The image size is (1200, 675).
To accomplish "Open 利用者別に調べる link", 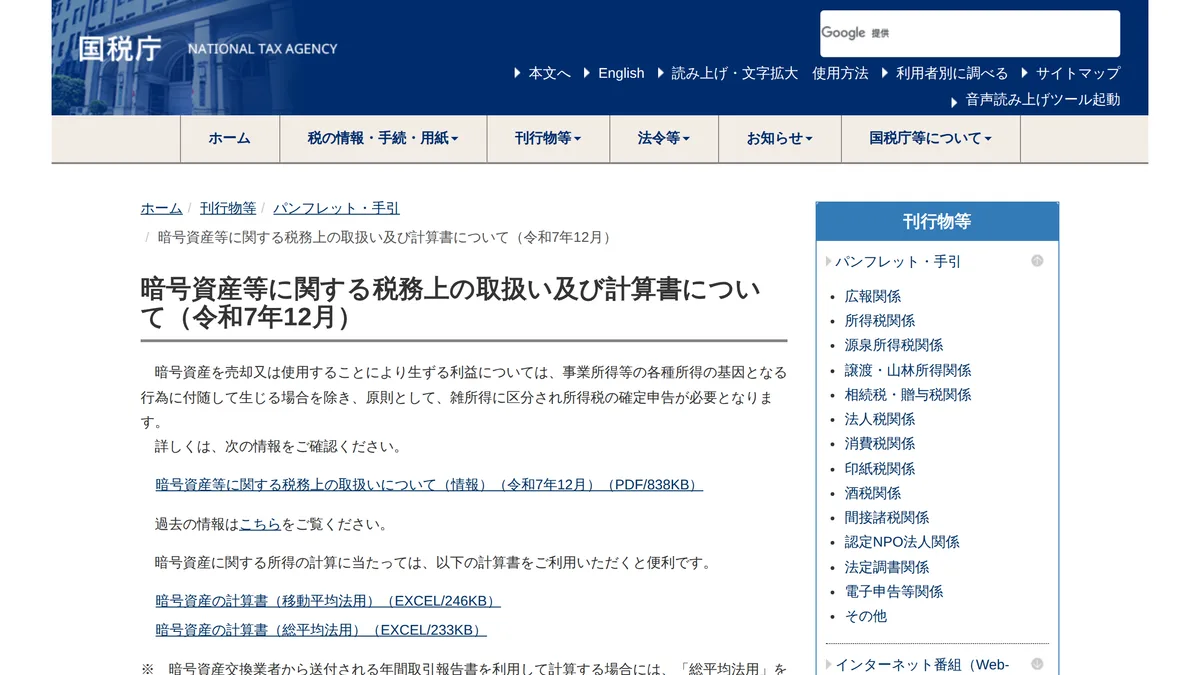I will point(952,73).
